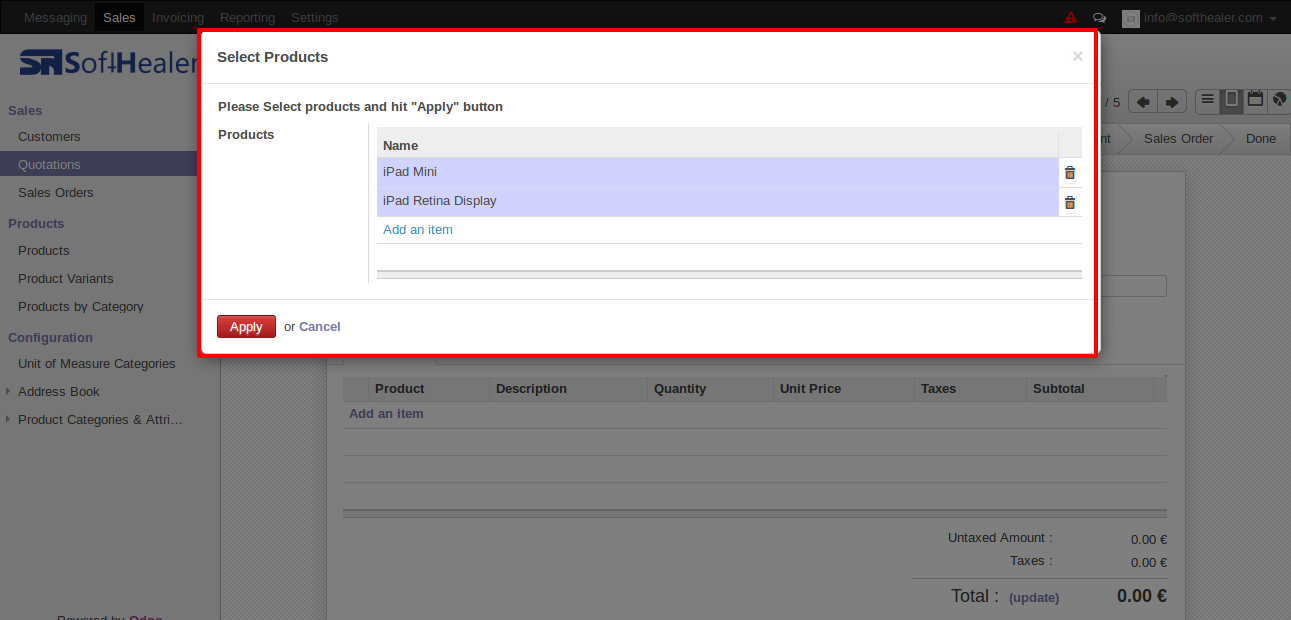Switch to form view icon
This screenshot has height=620, width=1291.
[1232, 100]
